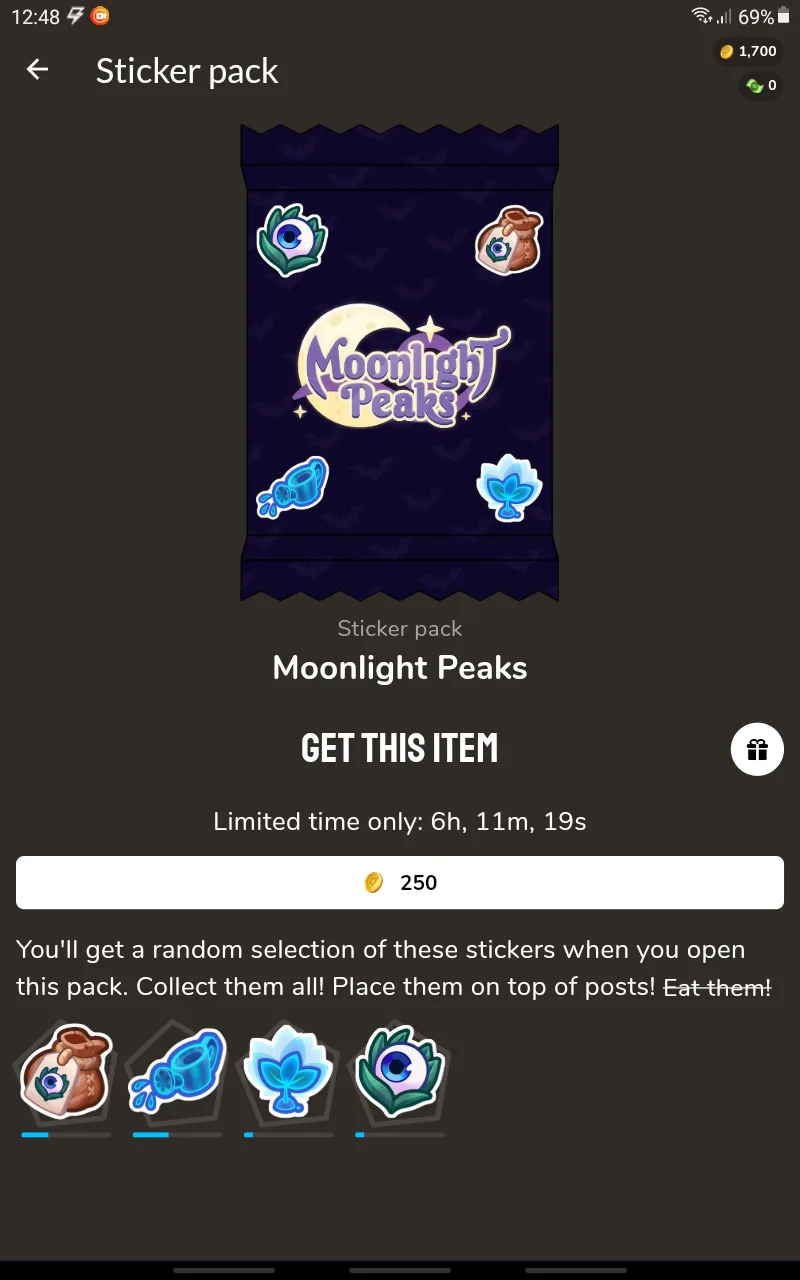Image resolution: width=800 pixels, height=1280 pixels.
Task: Open the gift icon button
Action: point(757,749)
